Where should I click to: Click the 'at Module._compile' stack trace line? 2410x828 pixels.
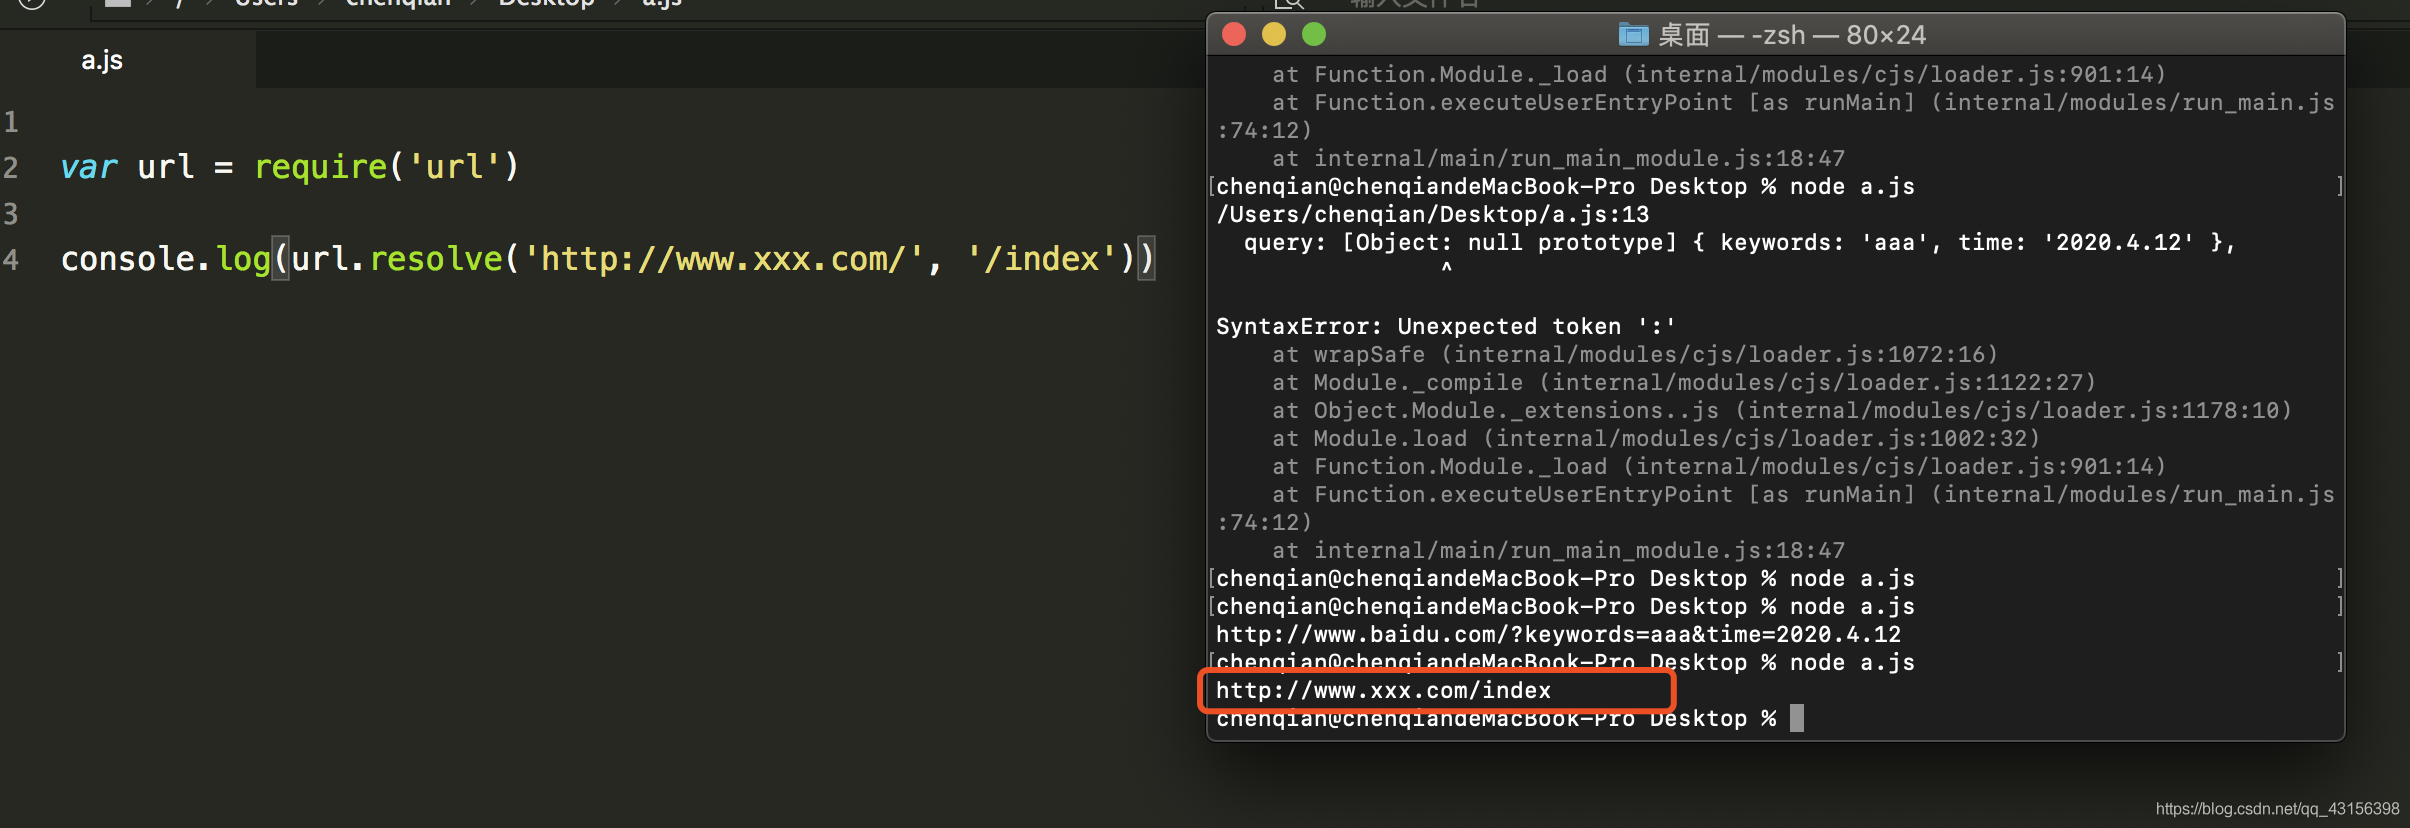pos(1684,383)
